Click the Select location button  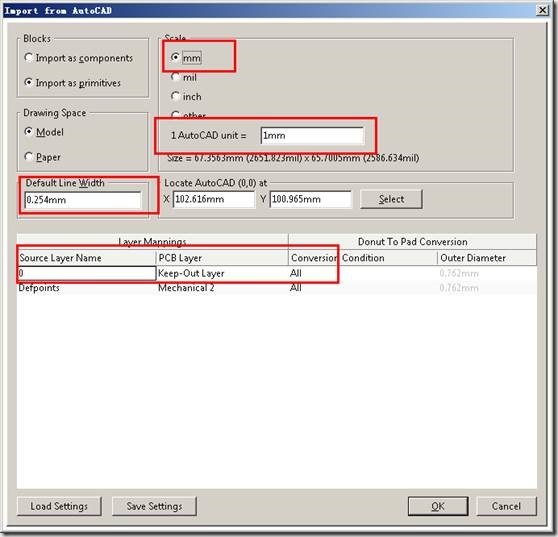391,199
